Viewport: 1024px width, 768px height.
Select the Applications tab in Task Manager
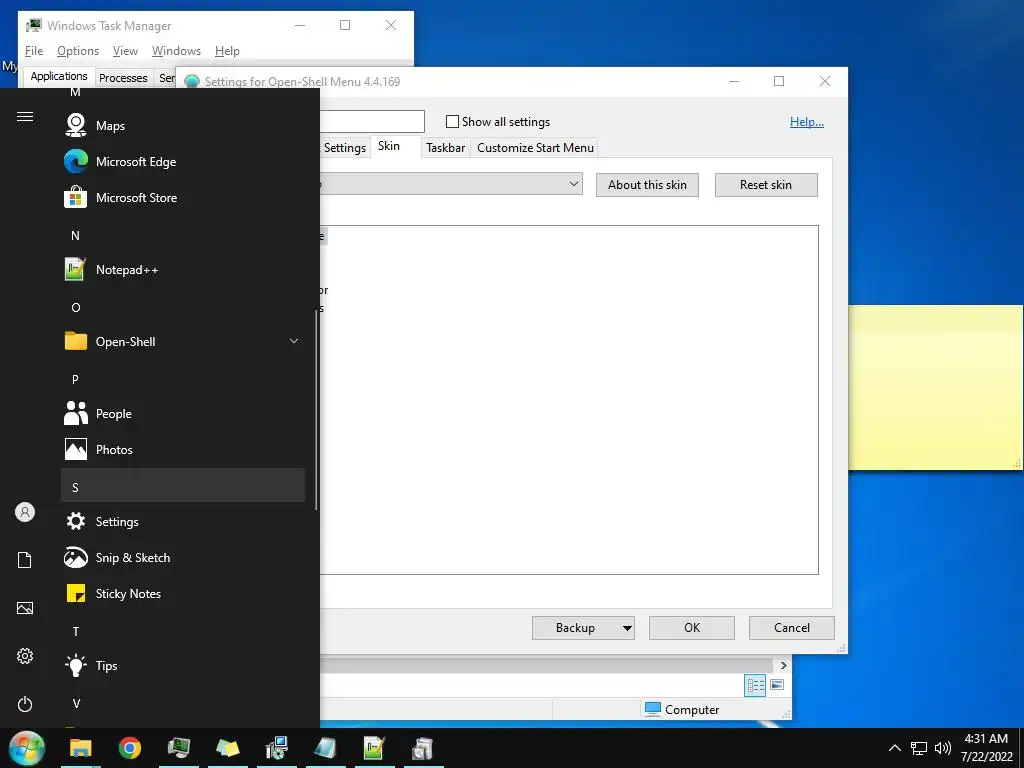(x=59, y=76)
